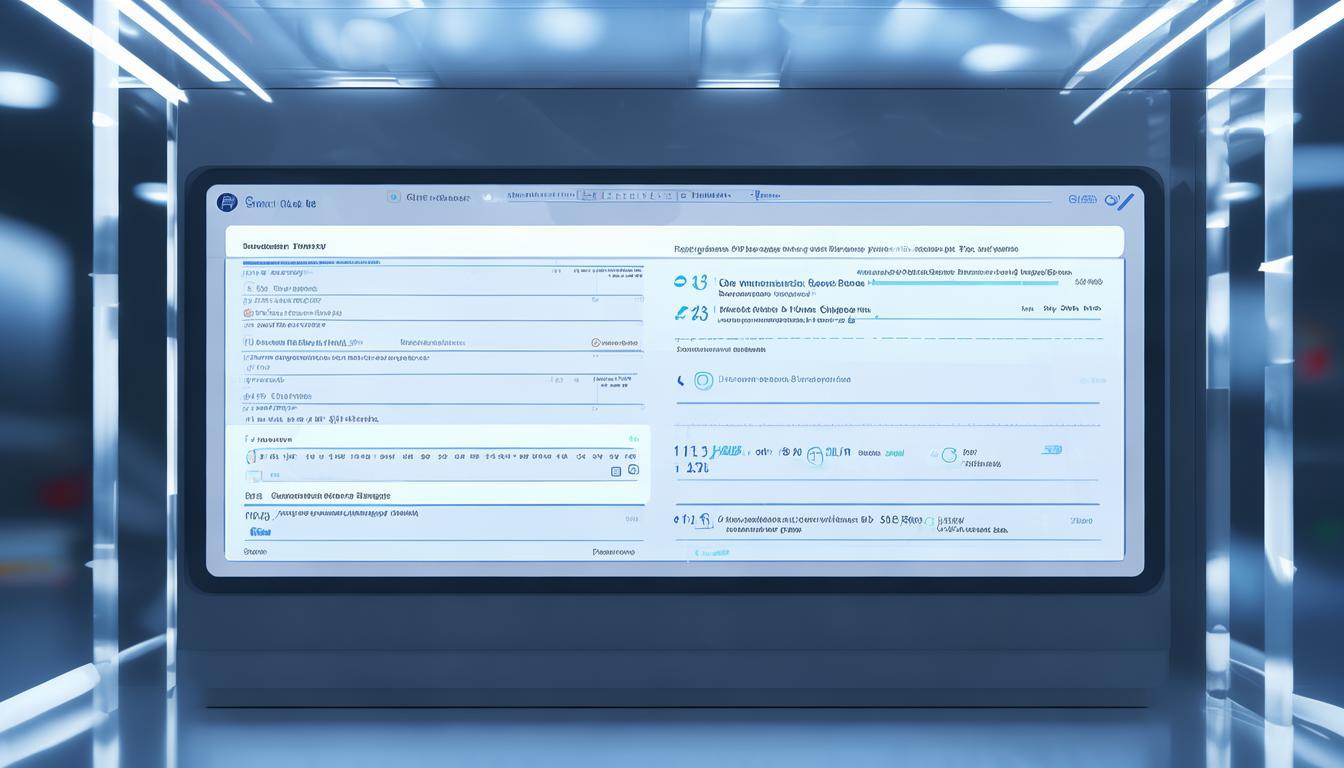Click the round dark-blue app logo icon
This screenshot has height=768, width=1344.
coord(227,203)
